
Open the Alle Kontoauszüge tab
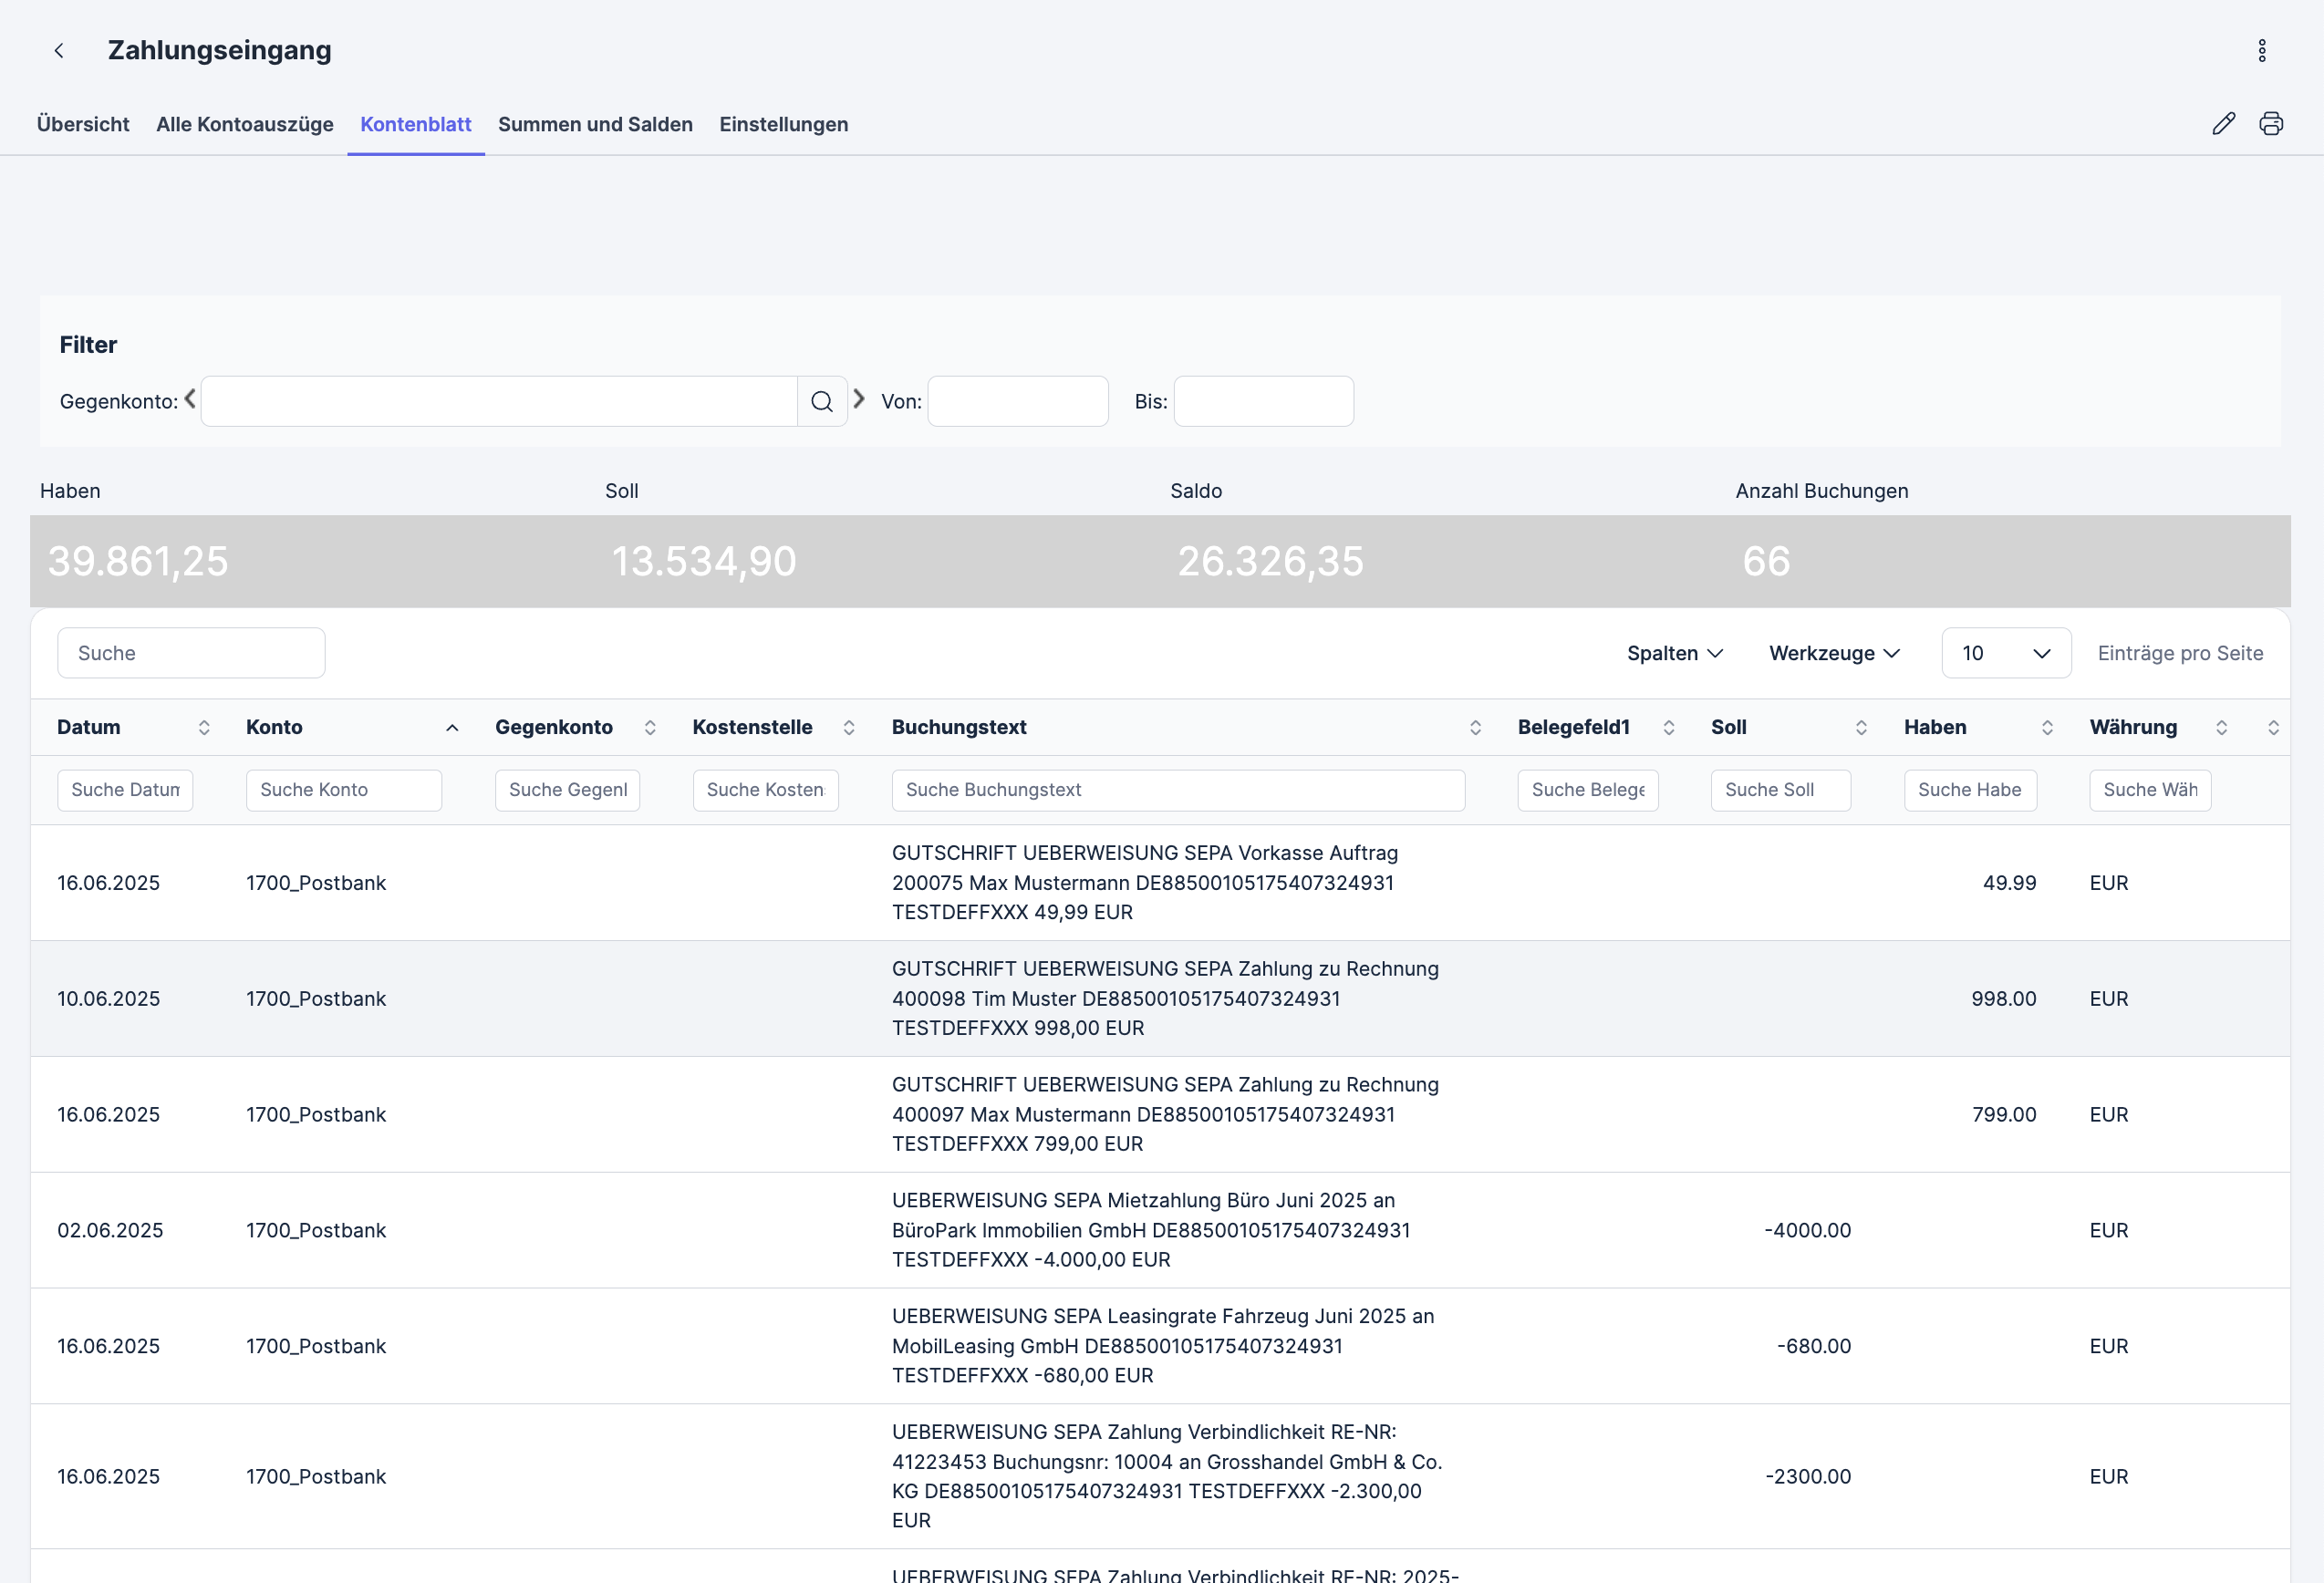pos(245,125)
